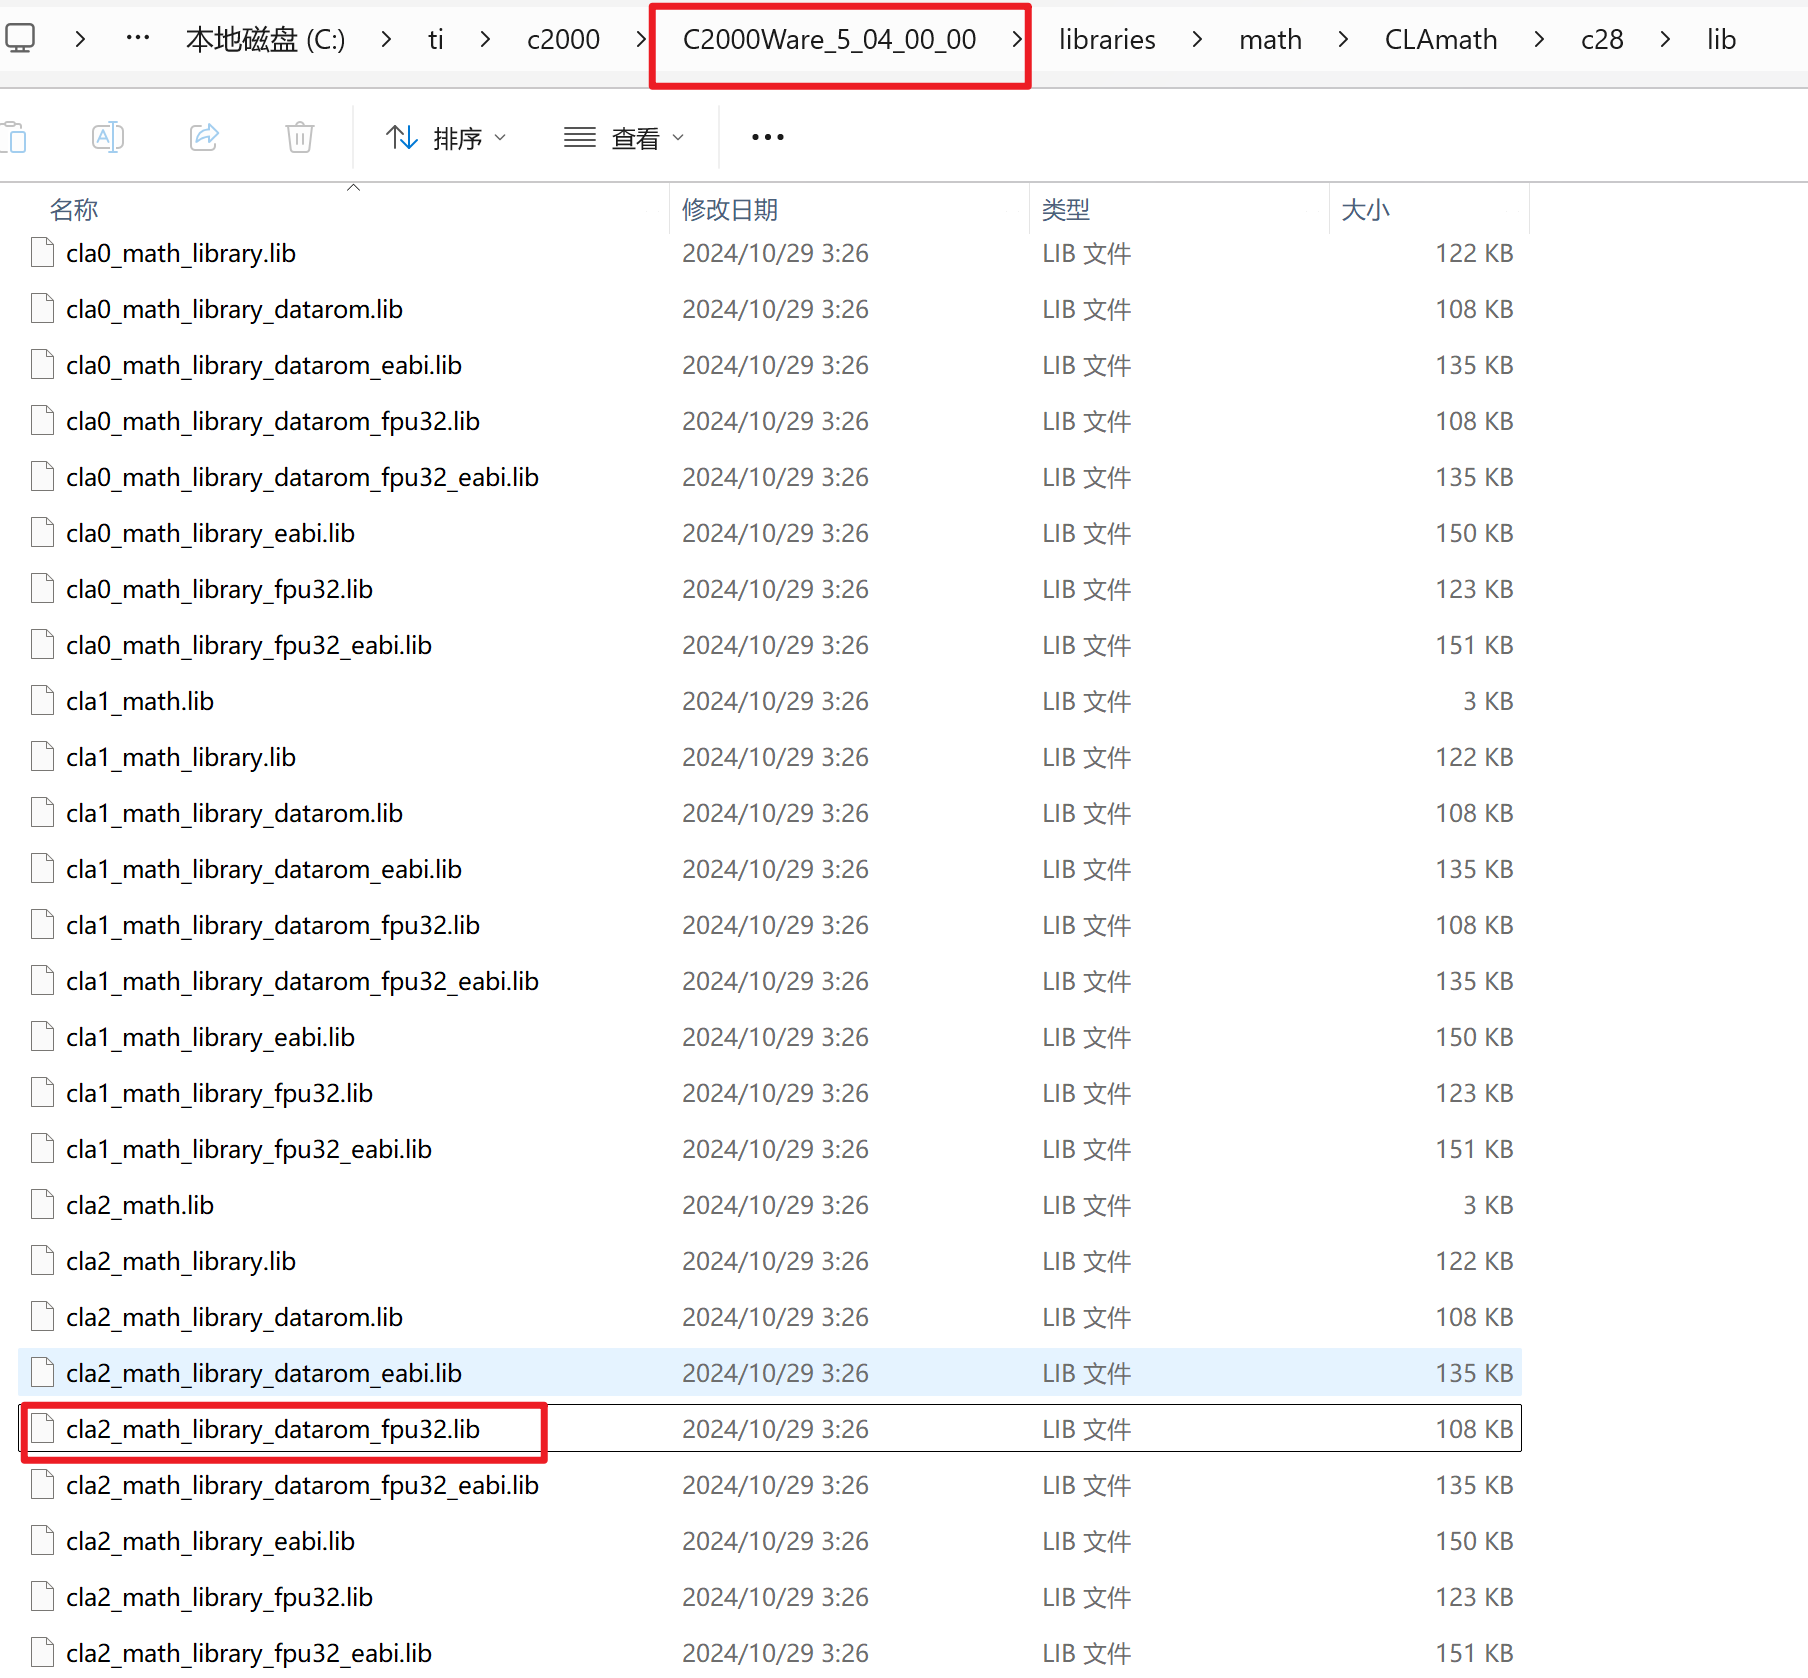1808x1678 pixels.
Task: Open the See more options toolbar menu
Action: [x=768, y=137]
